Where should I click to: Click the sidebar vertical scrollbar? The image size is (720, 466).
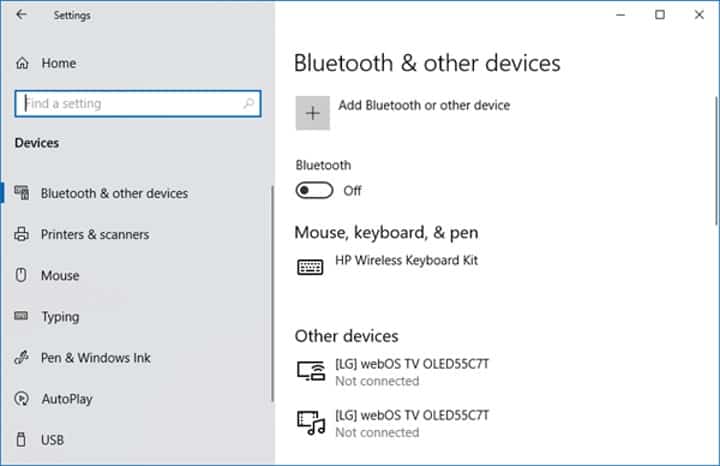272,294
